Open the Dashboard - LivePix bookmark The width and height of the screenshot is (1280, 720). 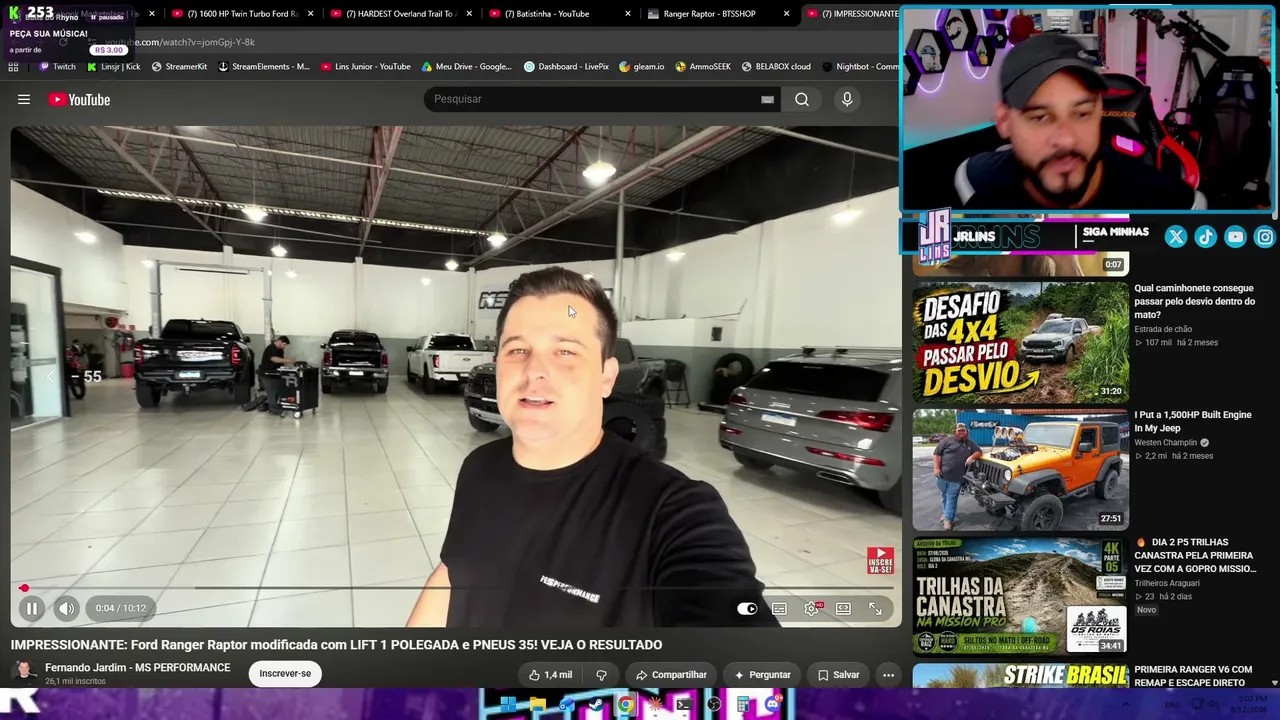coord(566,67)
